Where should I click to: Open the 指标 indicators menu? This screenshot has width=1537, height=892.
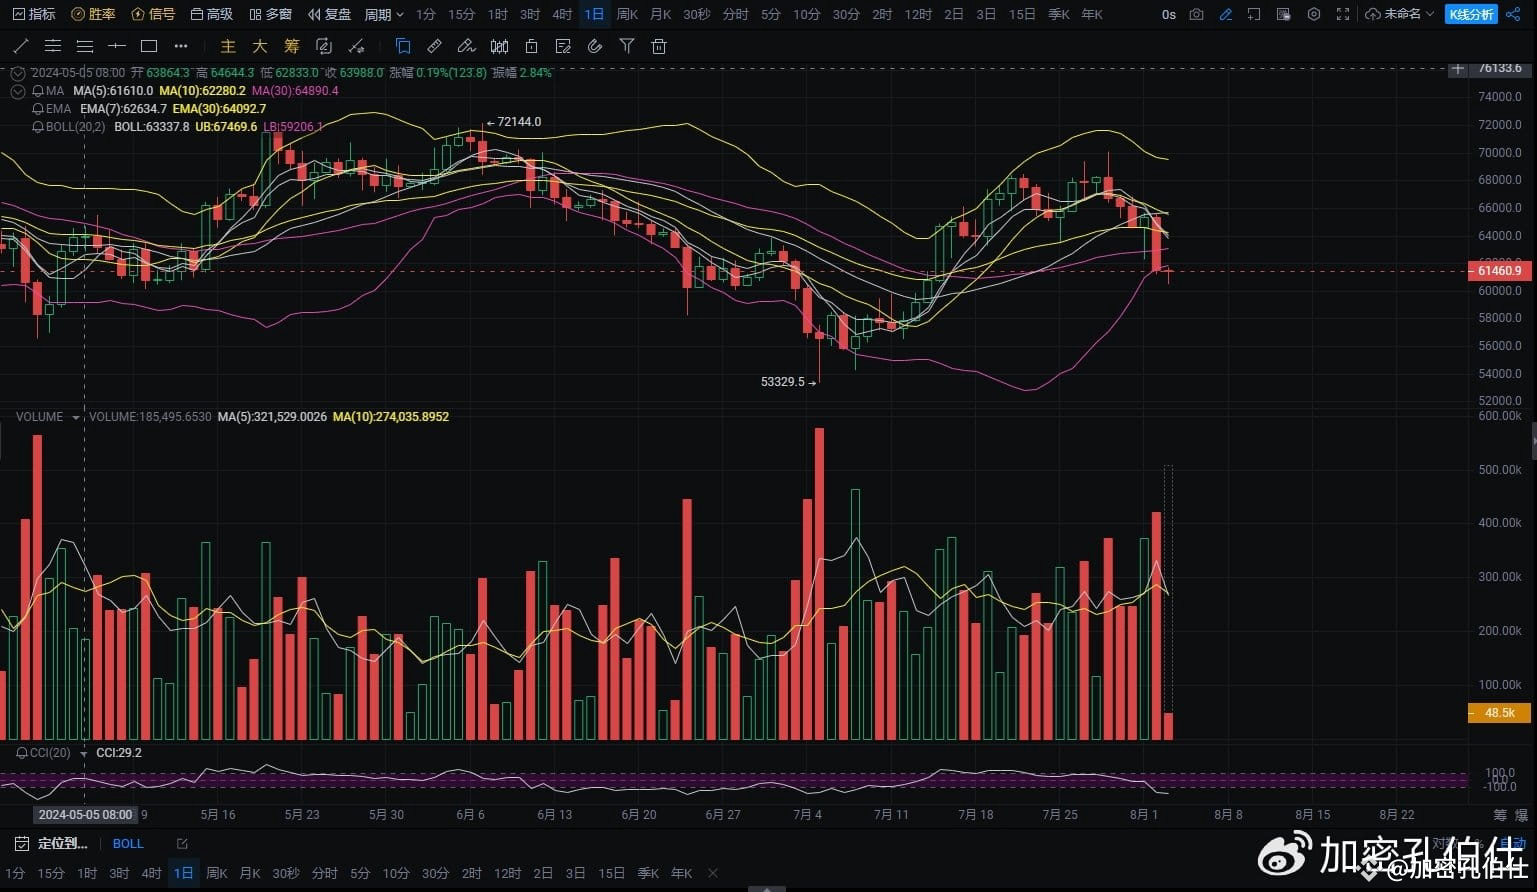click(x=34, y=14)
